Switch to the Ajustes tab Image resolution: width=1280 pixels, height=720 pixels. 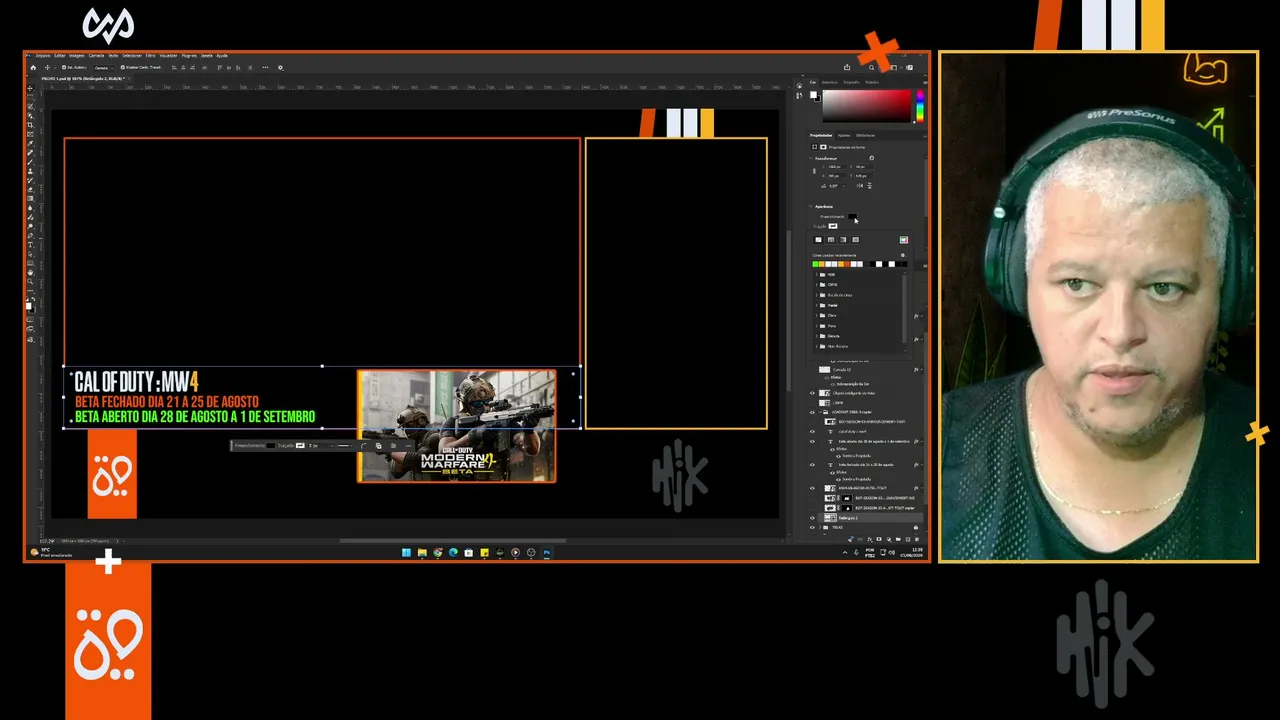(844, 135)
